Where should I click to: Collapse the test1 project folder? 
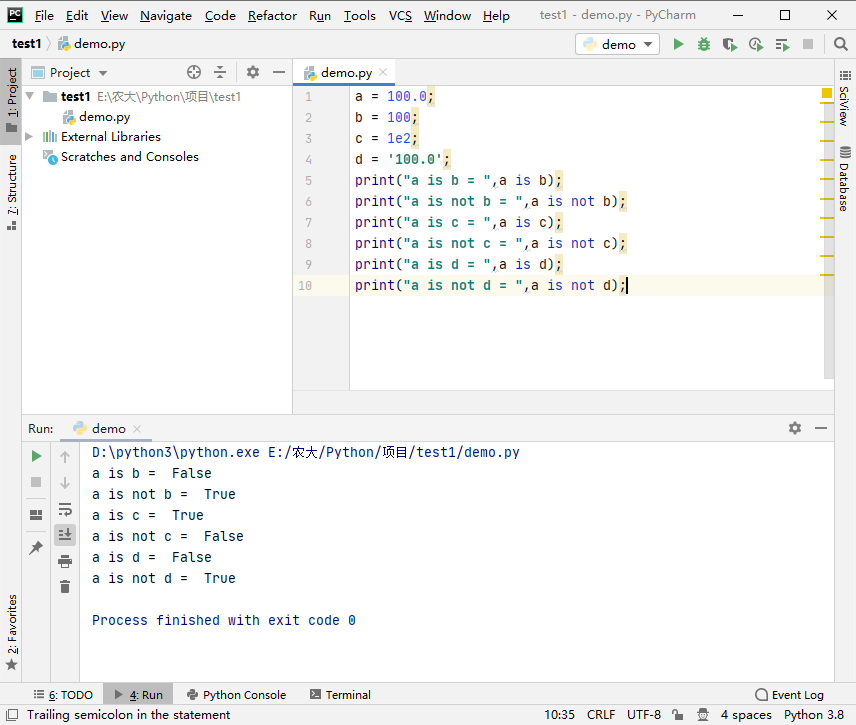pos(29,97)
